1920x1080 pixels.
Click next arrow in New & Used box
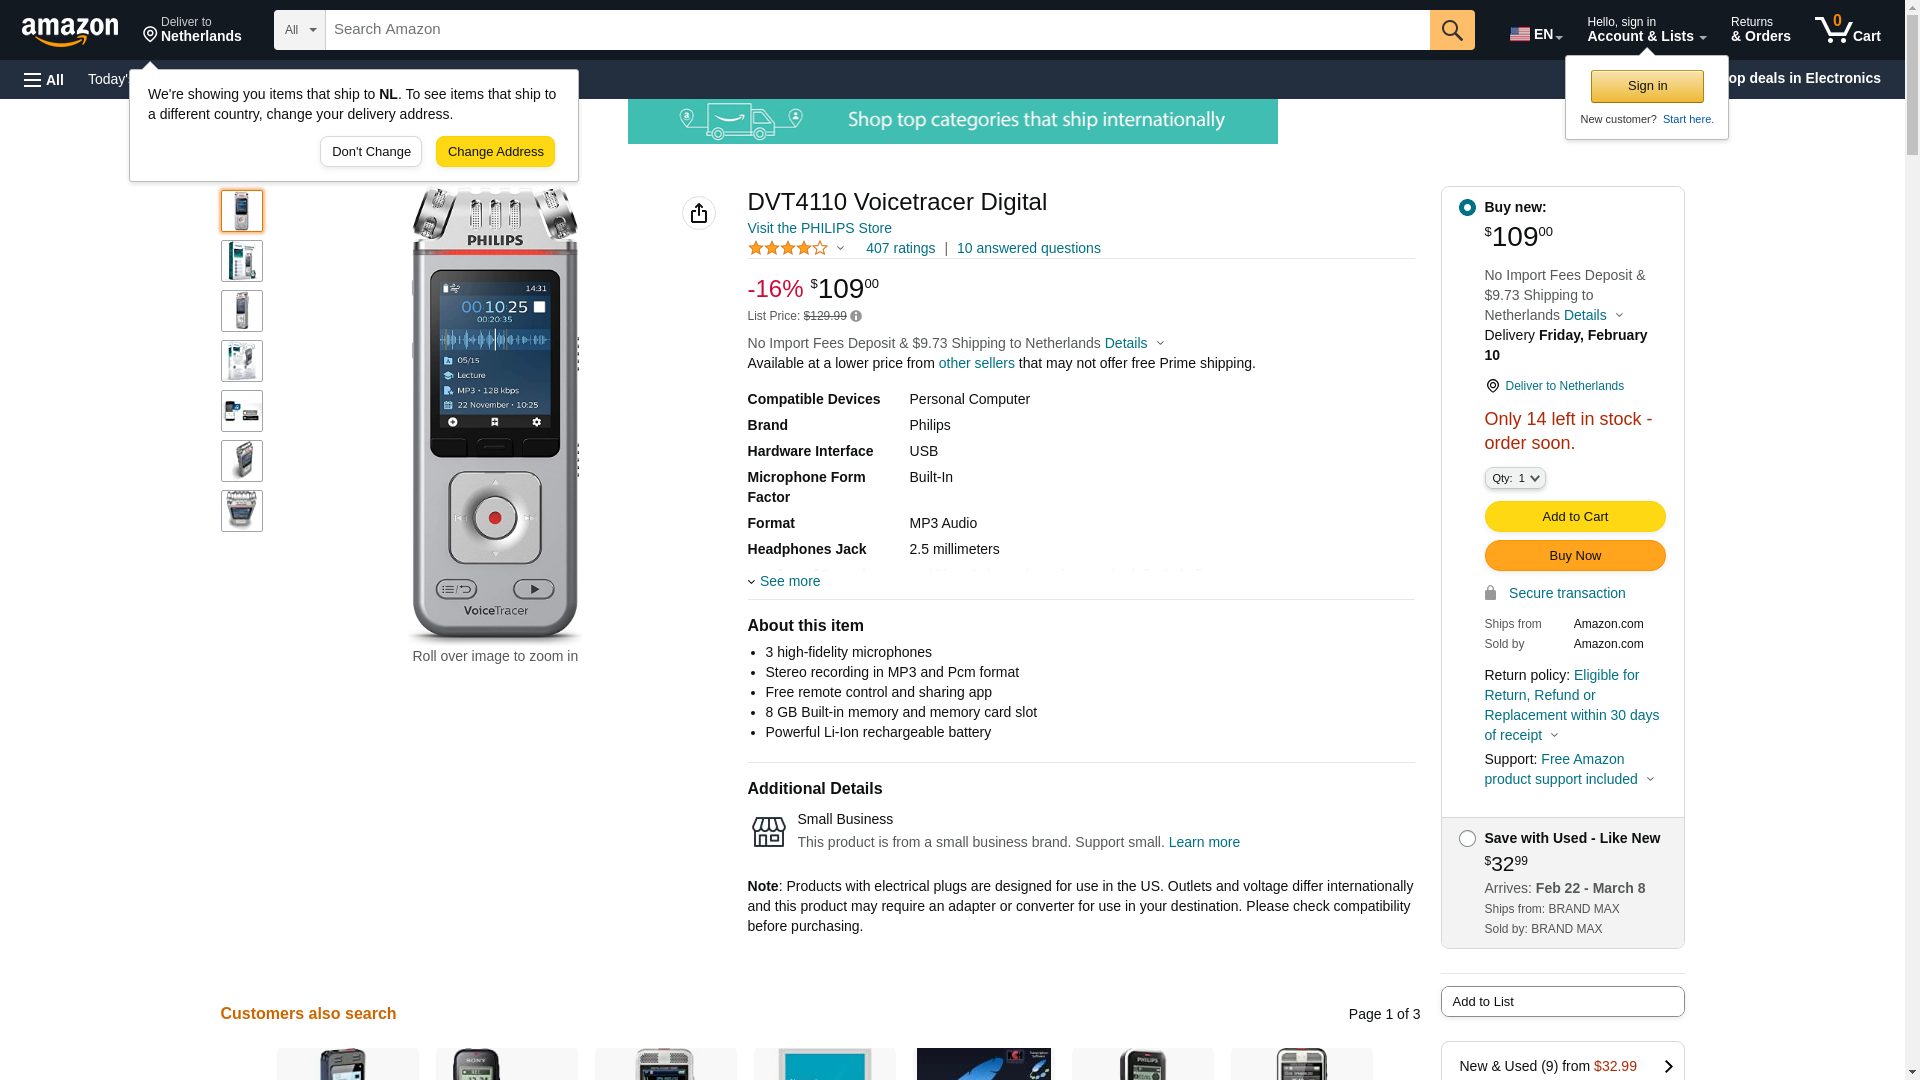pyautogui.click(x=1667, y=1066)
